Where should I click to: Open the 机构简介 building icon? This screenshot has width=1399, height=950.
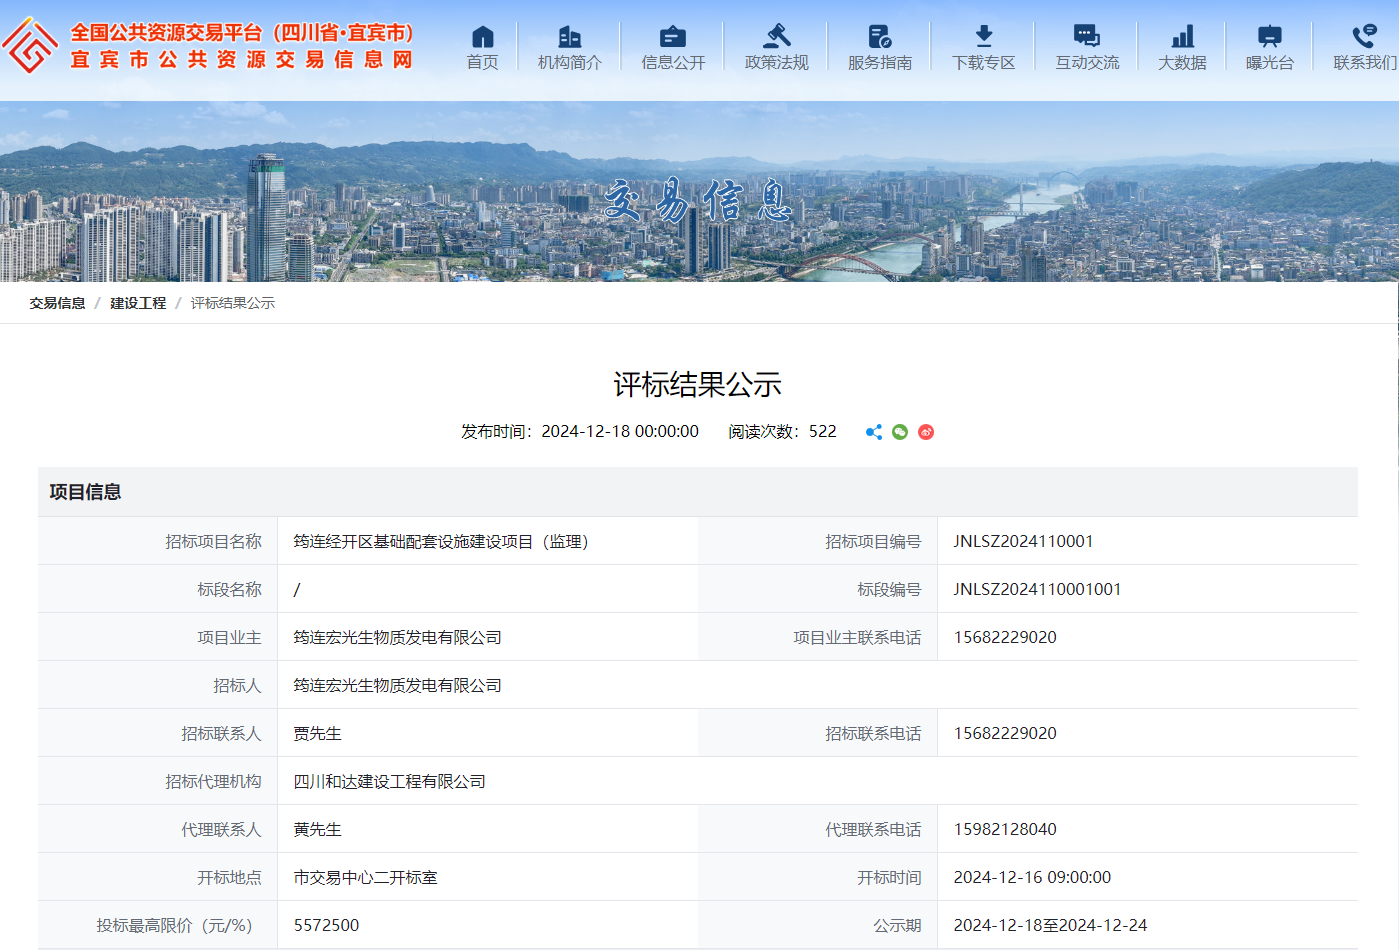pyautogui.click(x=570, y=37)
